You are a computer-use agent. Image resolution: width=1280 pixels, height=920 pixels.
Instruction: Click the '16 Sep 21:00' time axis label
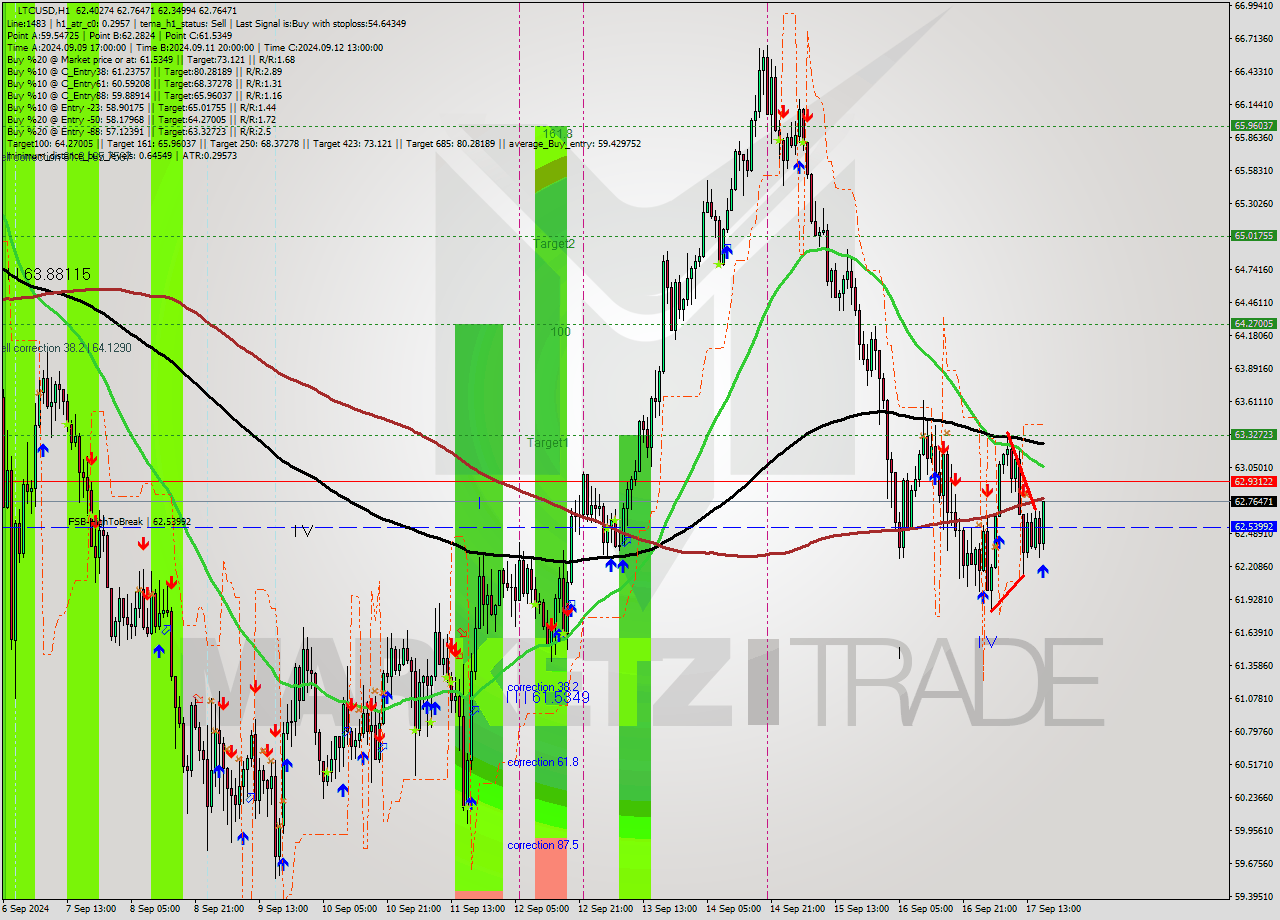pyautogui.click(x=989, y=909)
